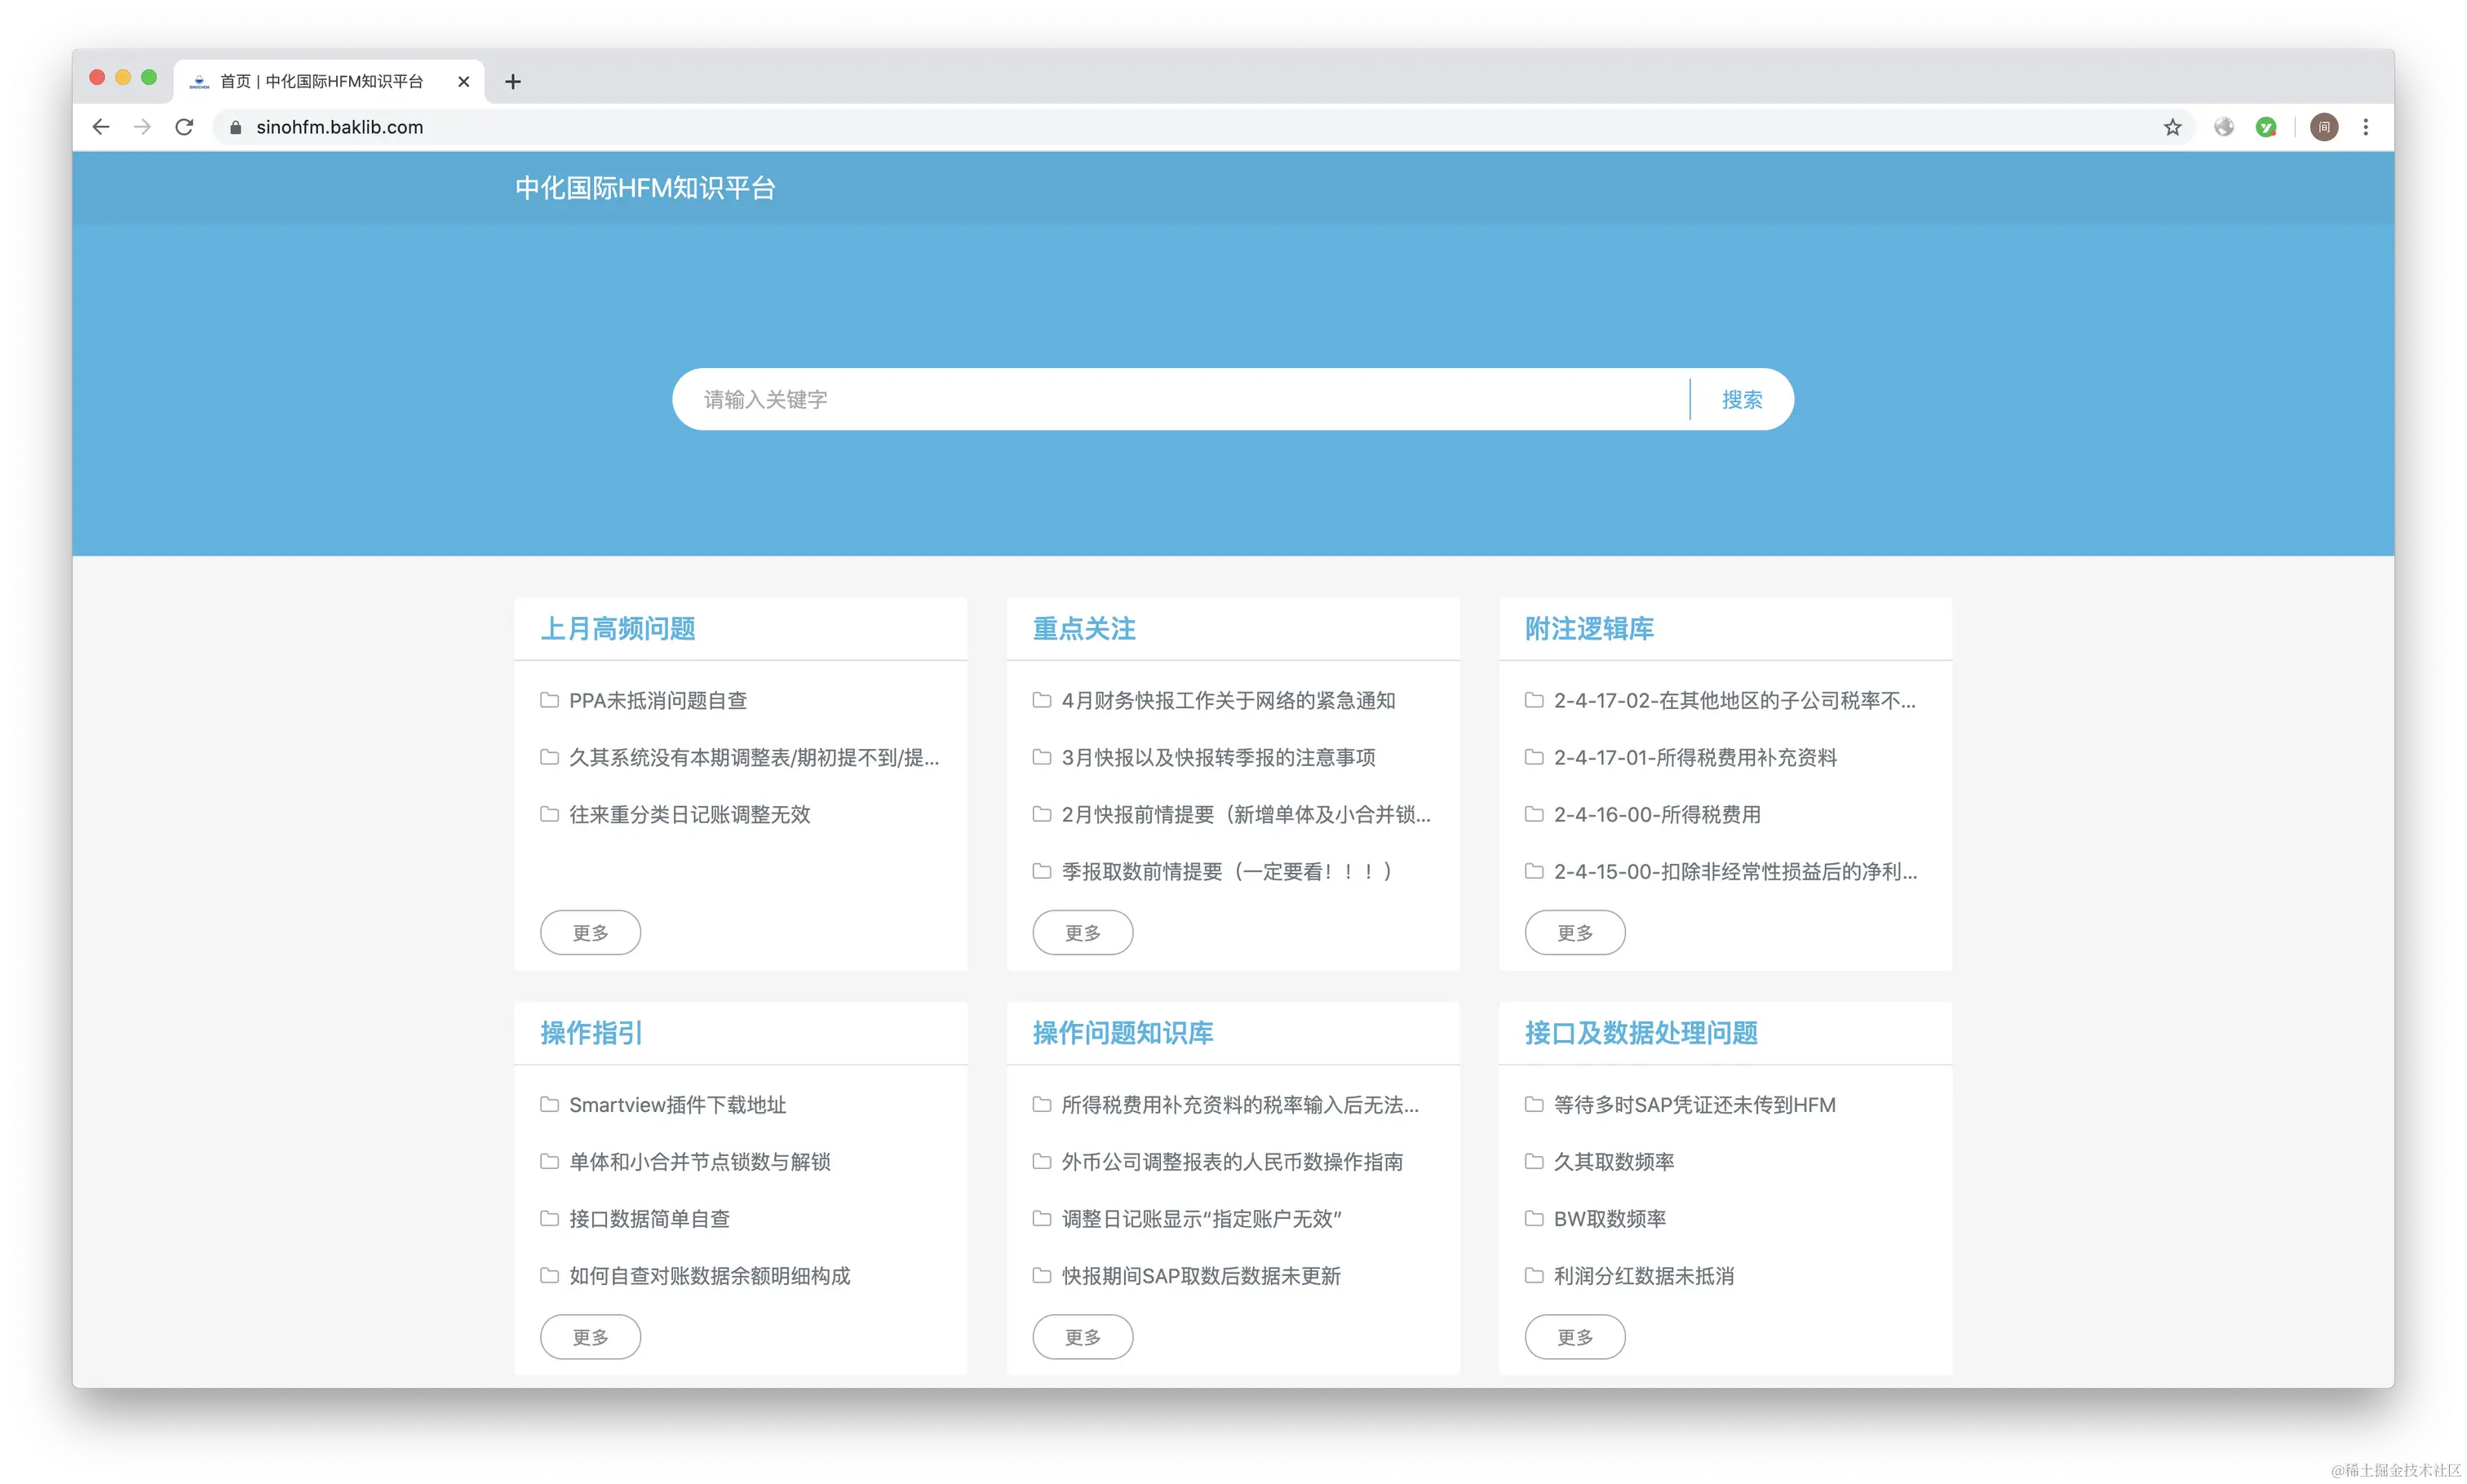
Task: Bookmark this page with star icon
Action: (x=2172, y=127)
